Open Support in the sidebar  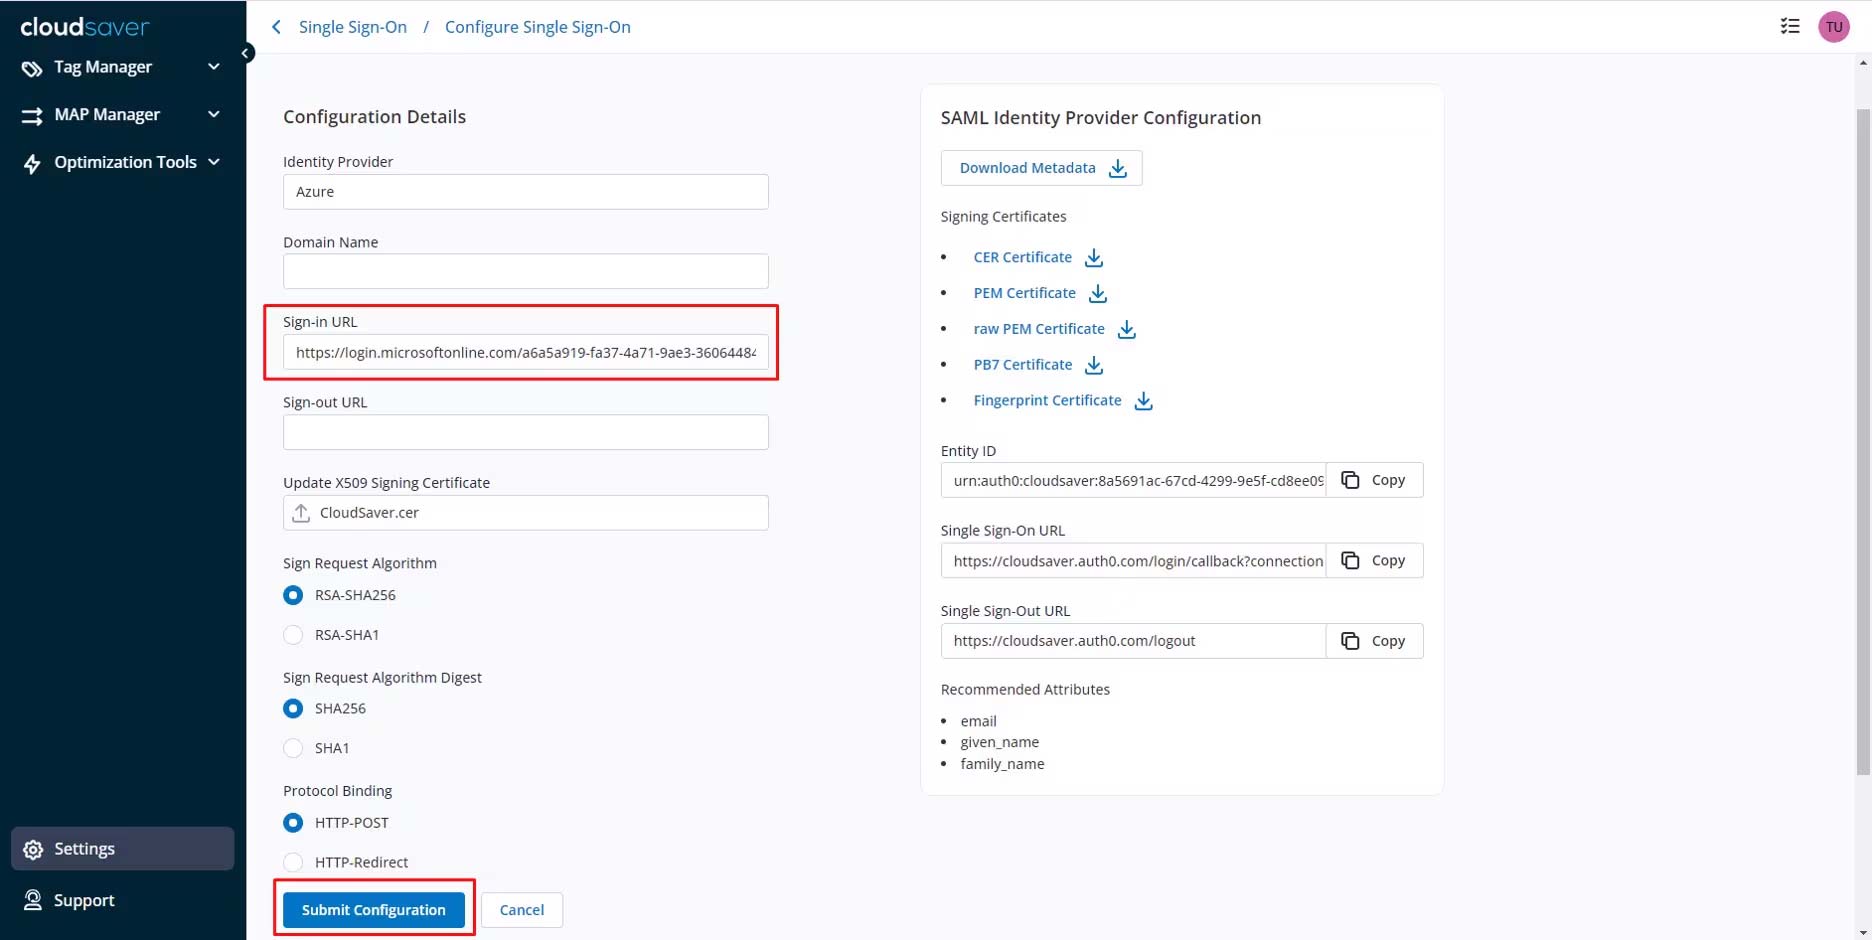[84, 900]
